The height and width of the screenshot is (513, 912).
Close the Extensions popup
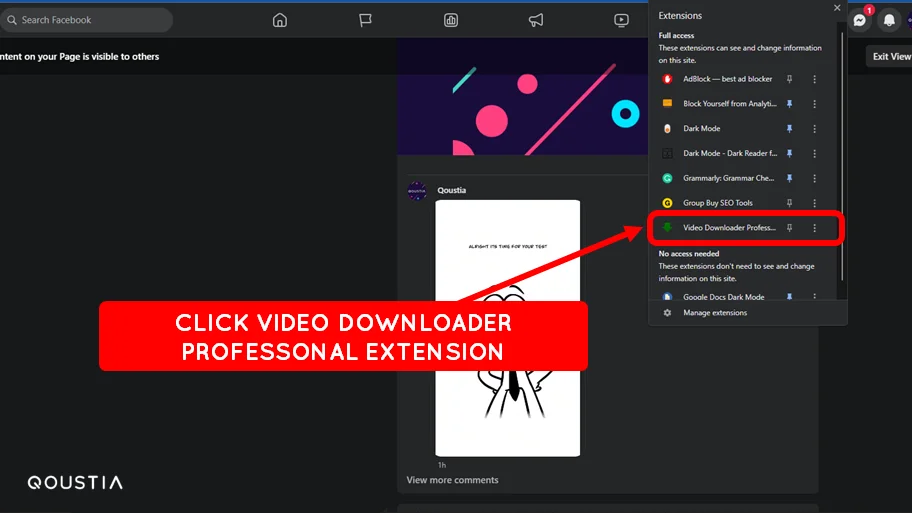tap(837, 8)
